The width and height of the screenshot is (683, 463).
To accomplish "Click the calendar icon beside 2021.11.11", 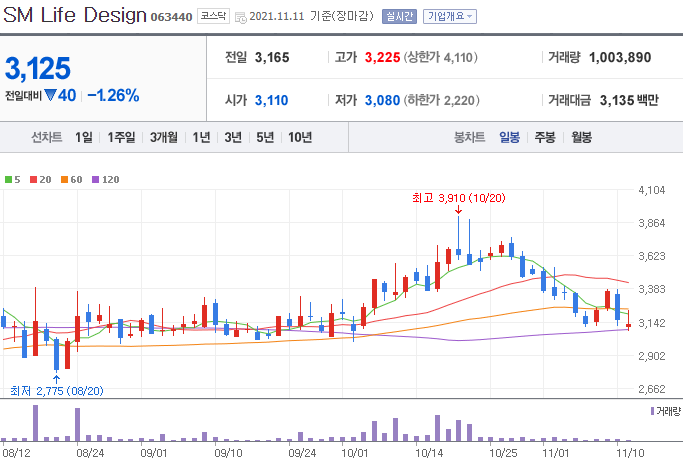I will (x=240, y=17).
